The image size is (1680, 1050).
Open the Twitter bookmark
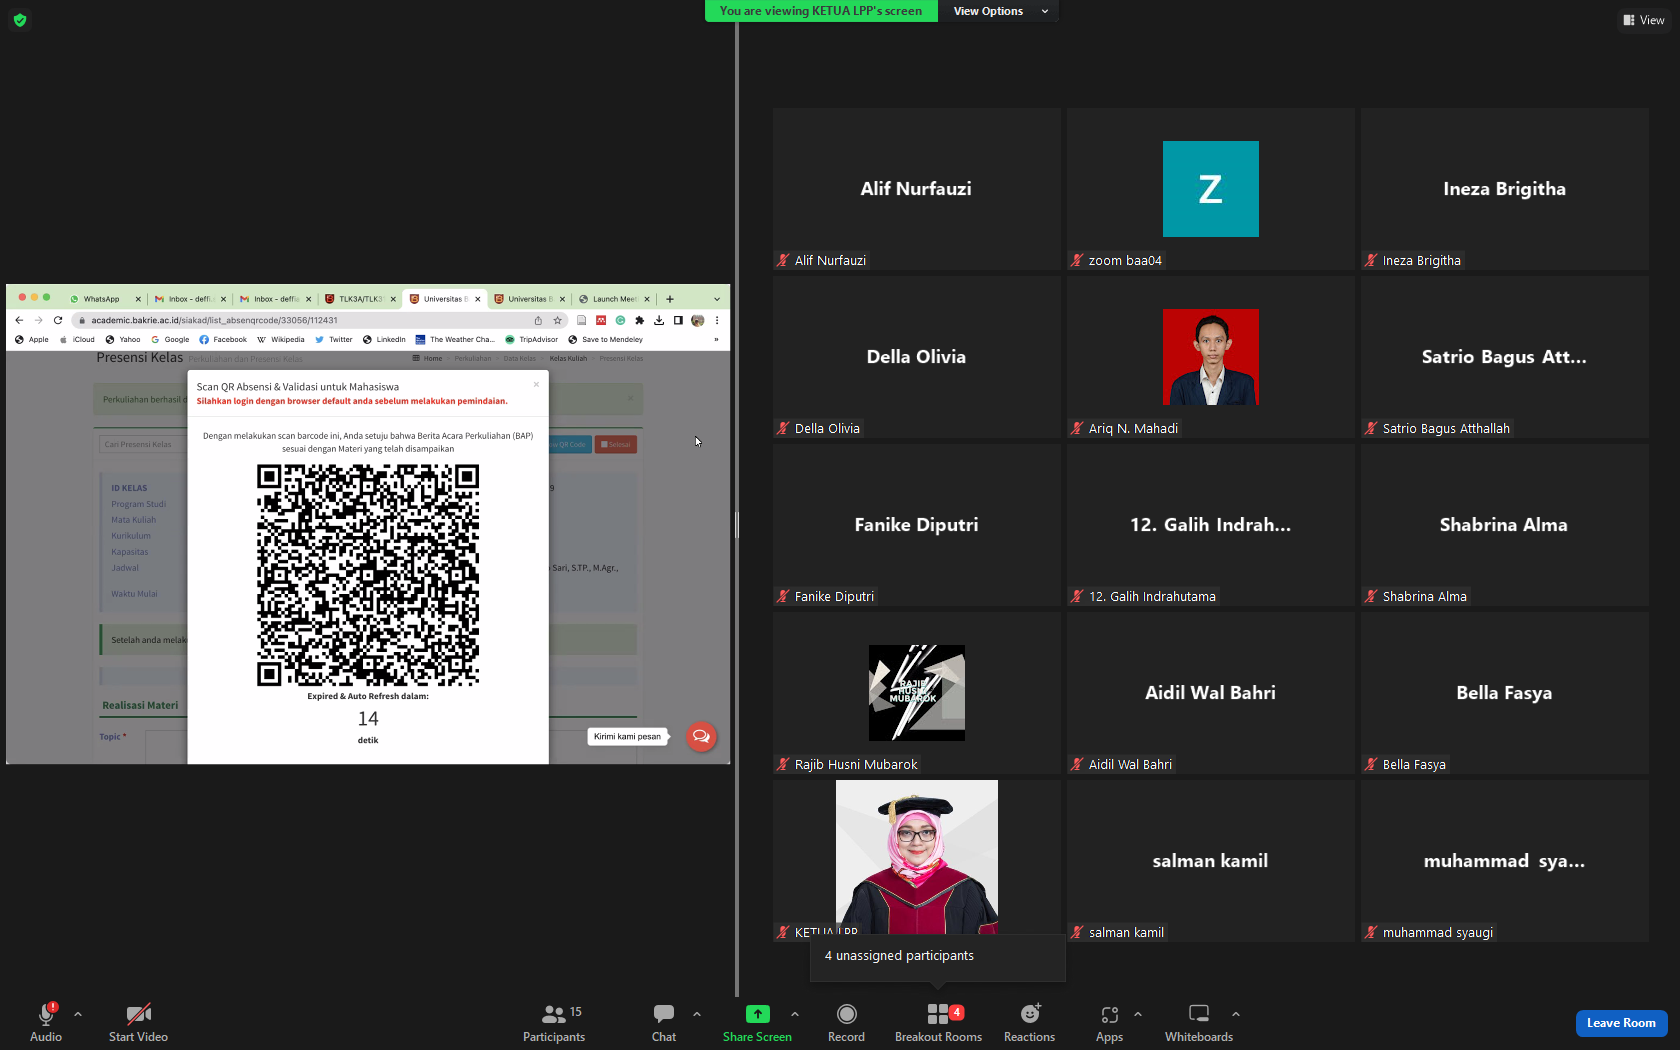pos(334,340)
